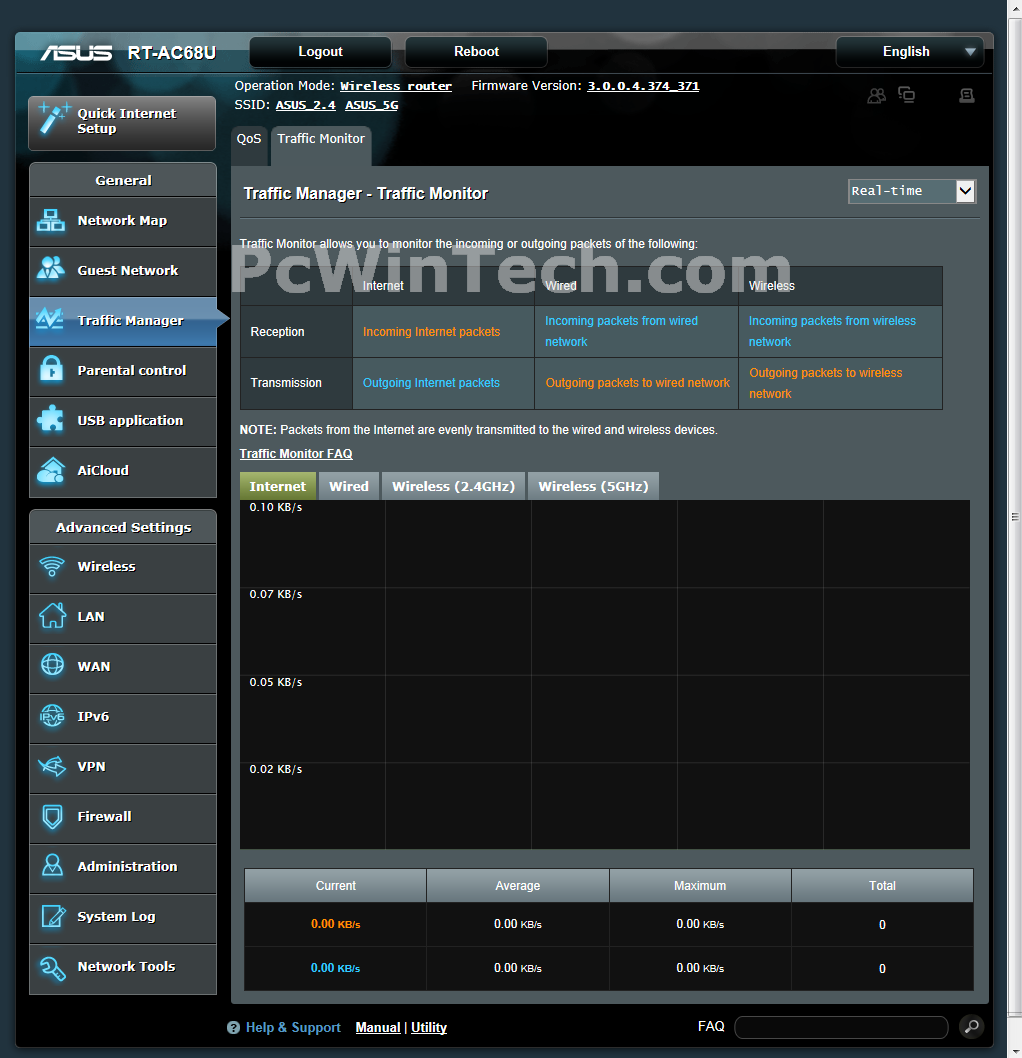The width and height of the screenshot is (1022, 1058).
Task: Open the Traffic Monitor FAQ link
Action: [296, 453]
